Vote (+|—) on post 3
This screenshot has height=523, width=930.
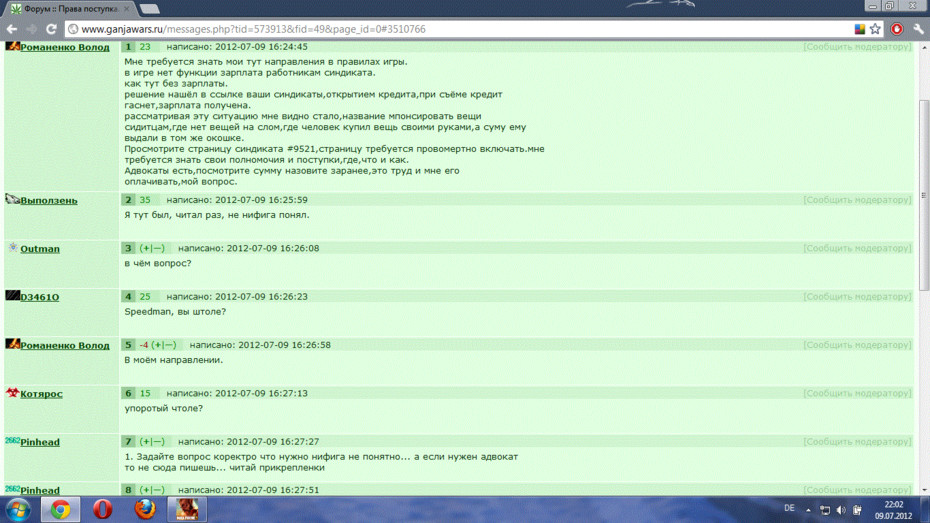tap(152, 248)
